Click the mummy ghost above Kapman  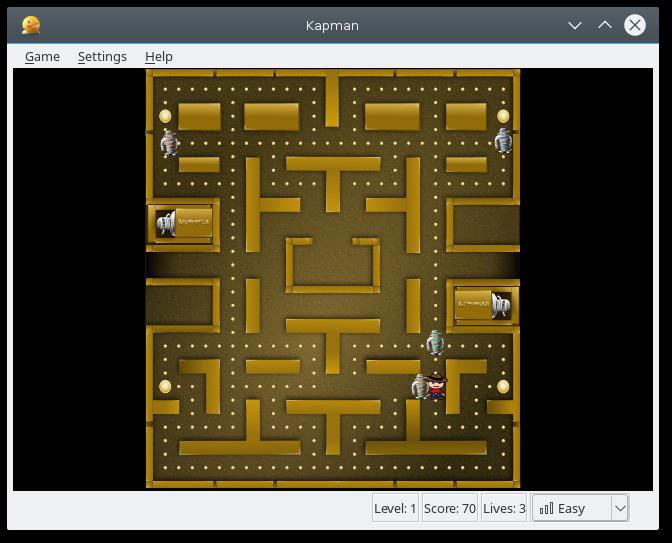click(435, 342)
